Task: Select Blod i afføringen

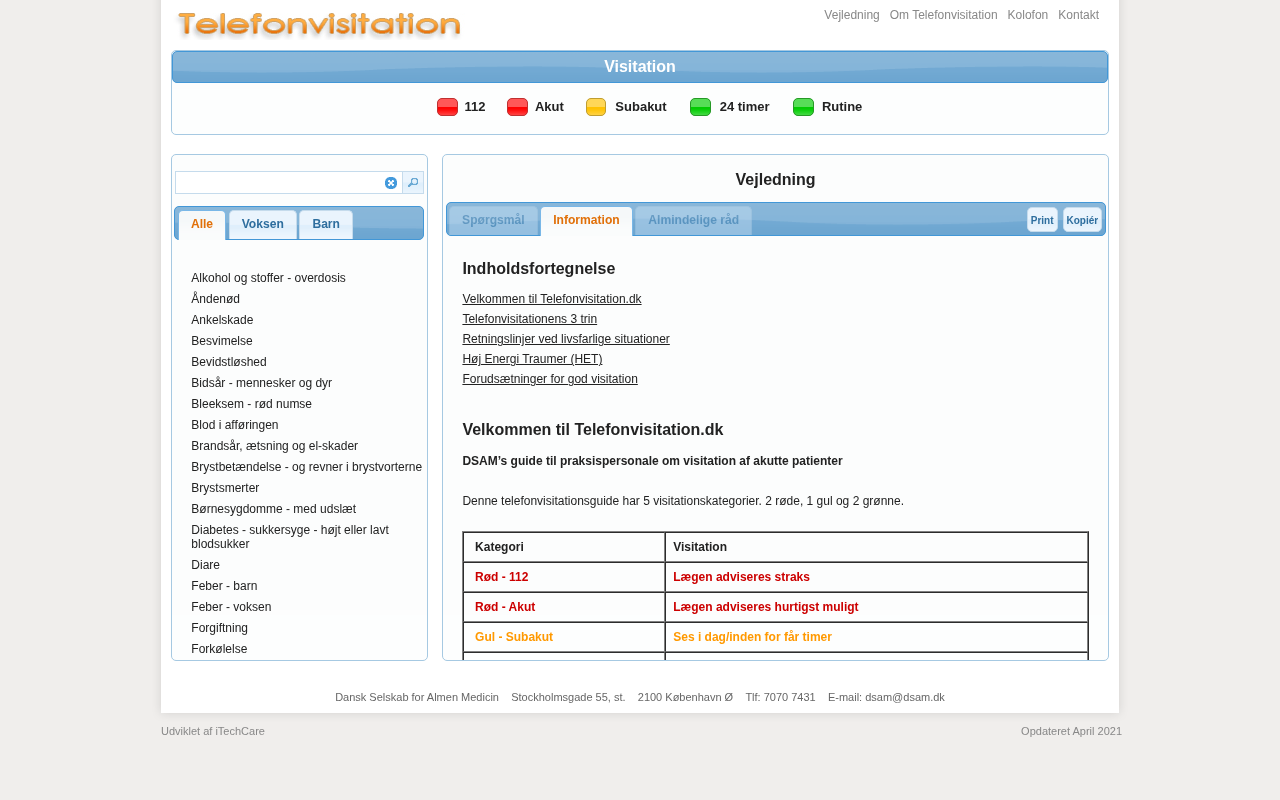Action: (x=235, y=425)
